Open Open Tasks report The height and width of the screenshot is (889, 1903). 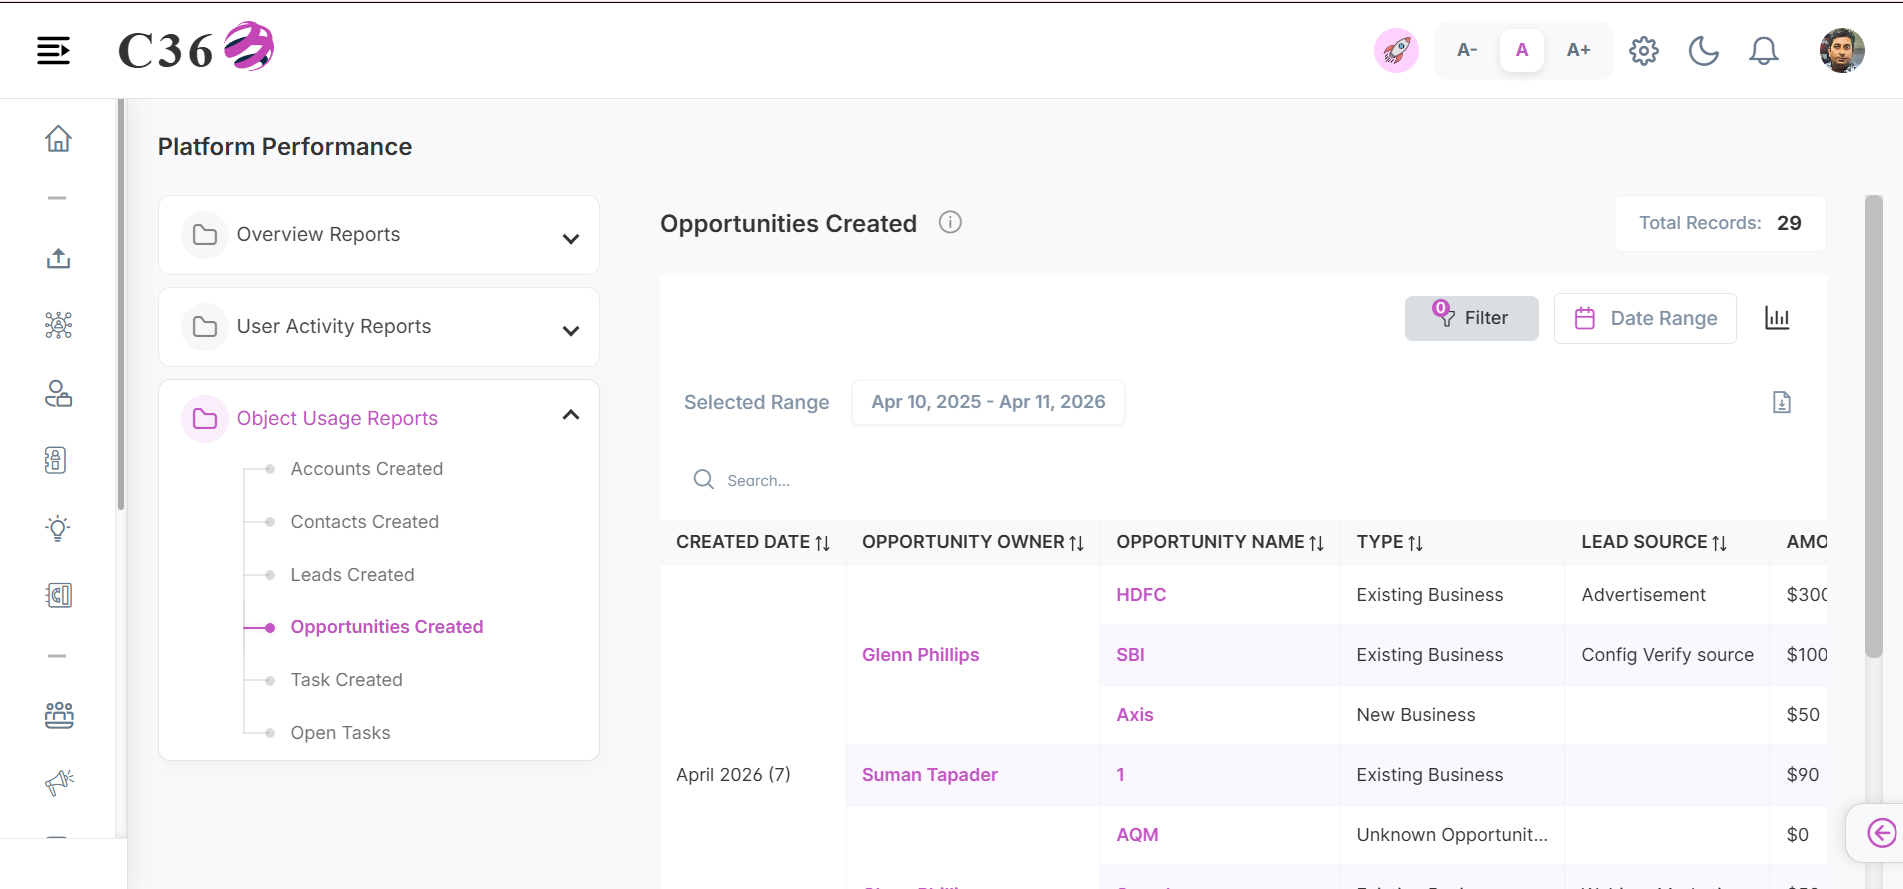[340, 733]
